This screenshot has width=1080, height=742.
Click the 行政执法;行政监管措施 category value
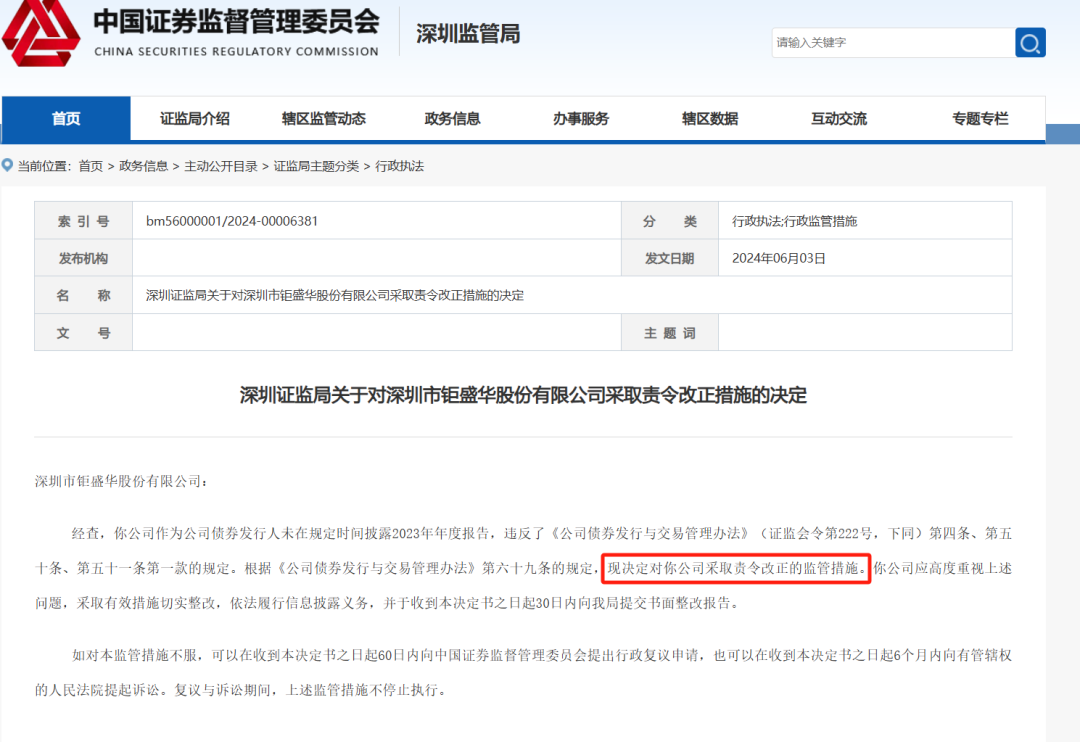tap(794, 221)
